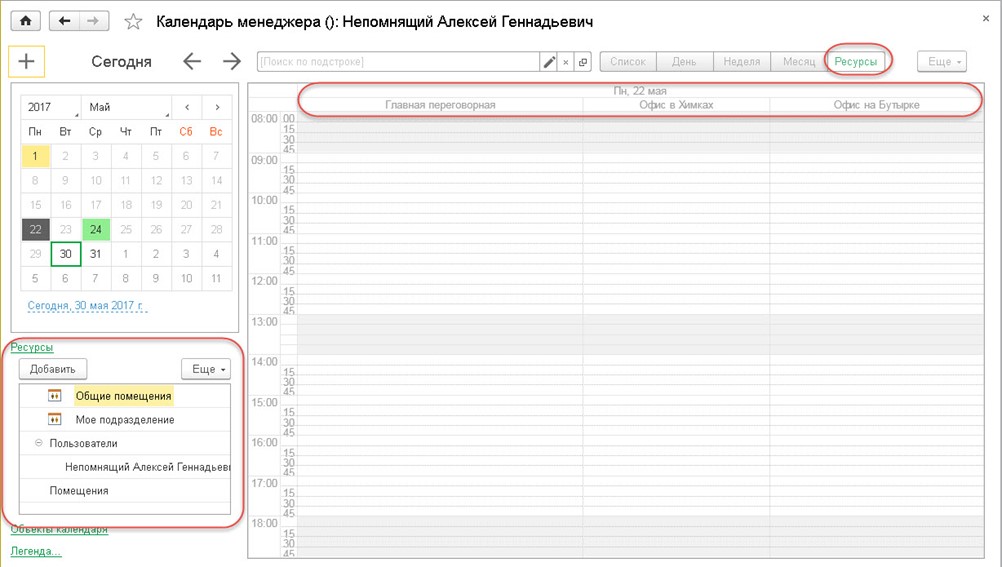
Task: Click the open-window icon beside search
Action: [583, 62]
